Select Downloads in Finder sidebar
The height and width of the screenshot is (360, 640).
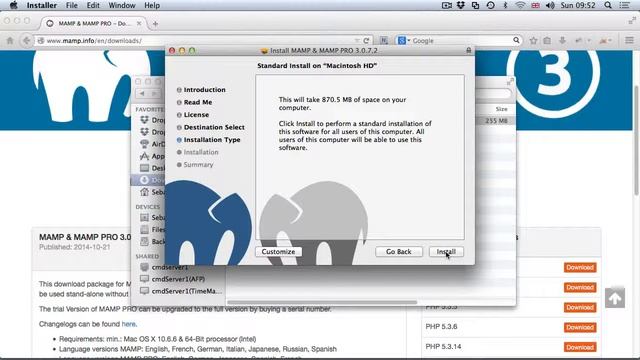pyautogui.click(x=148, y=180)
